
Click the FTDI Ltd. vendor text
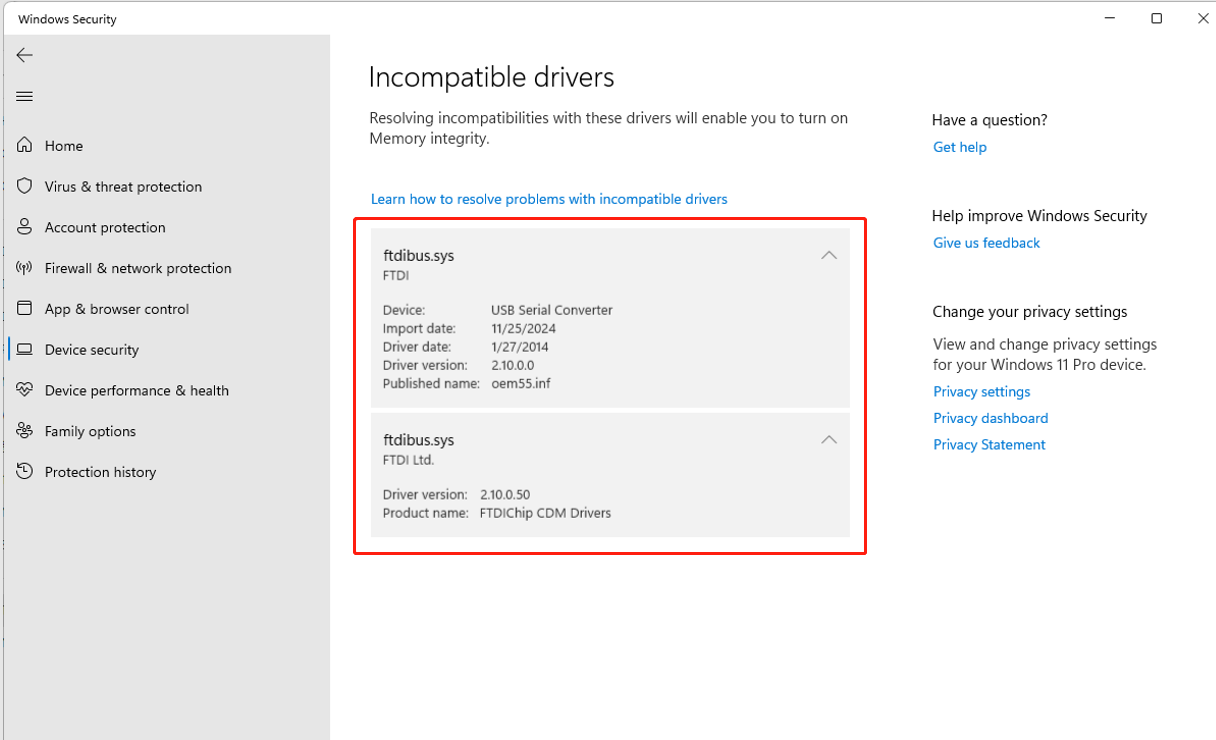tap(408, 460)
